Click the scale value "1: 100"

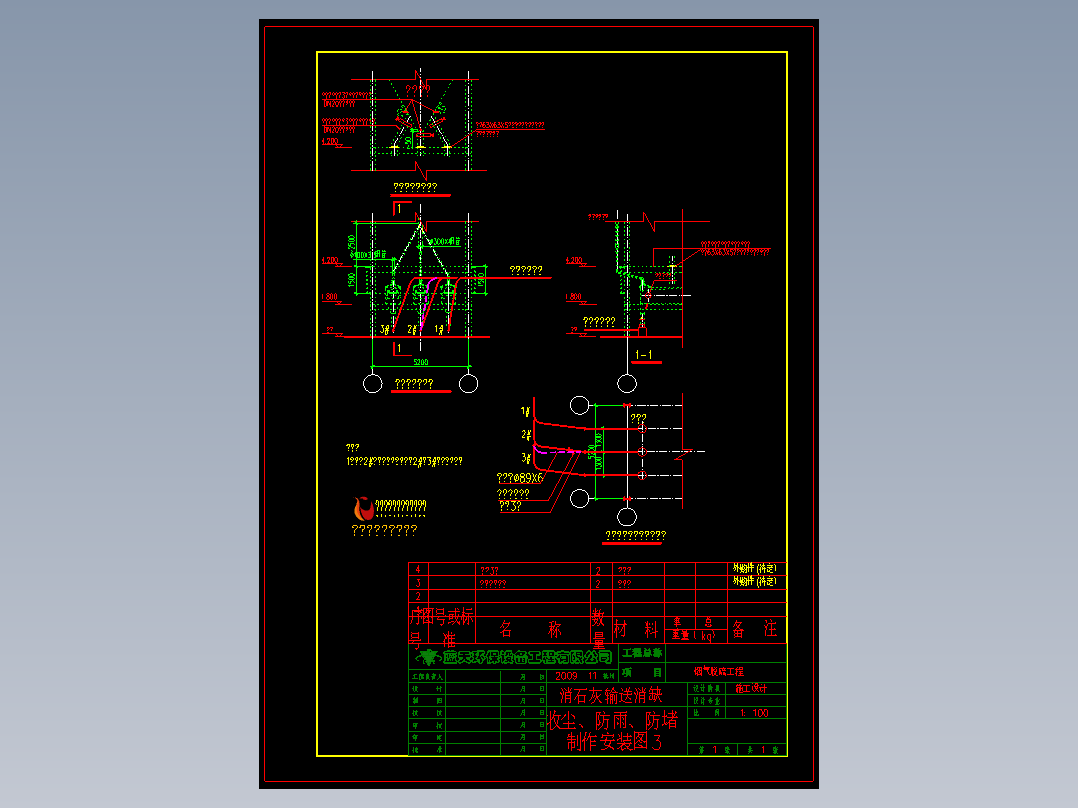754,713
